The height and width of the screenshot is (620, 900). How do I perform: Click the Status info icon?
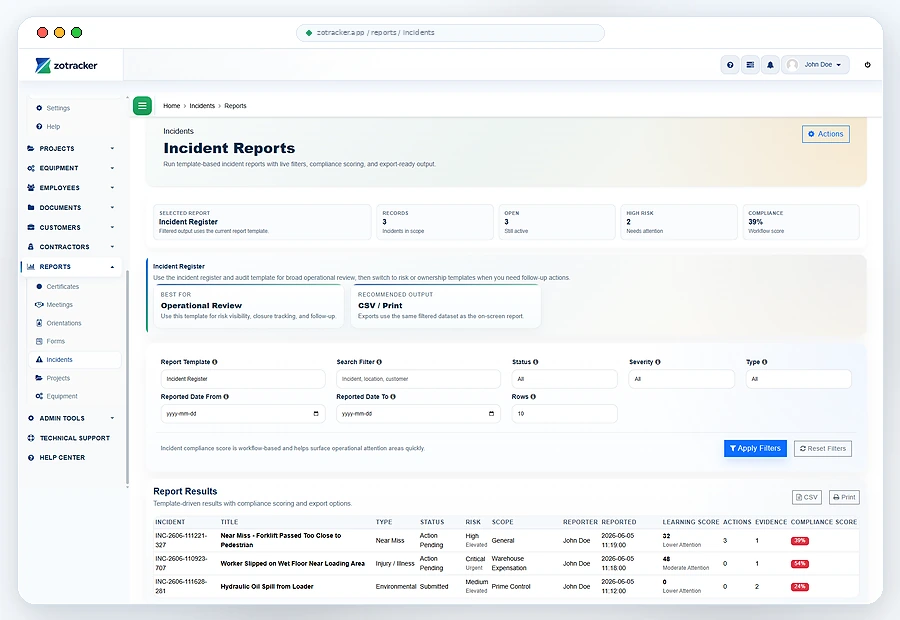coord(536,362)
